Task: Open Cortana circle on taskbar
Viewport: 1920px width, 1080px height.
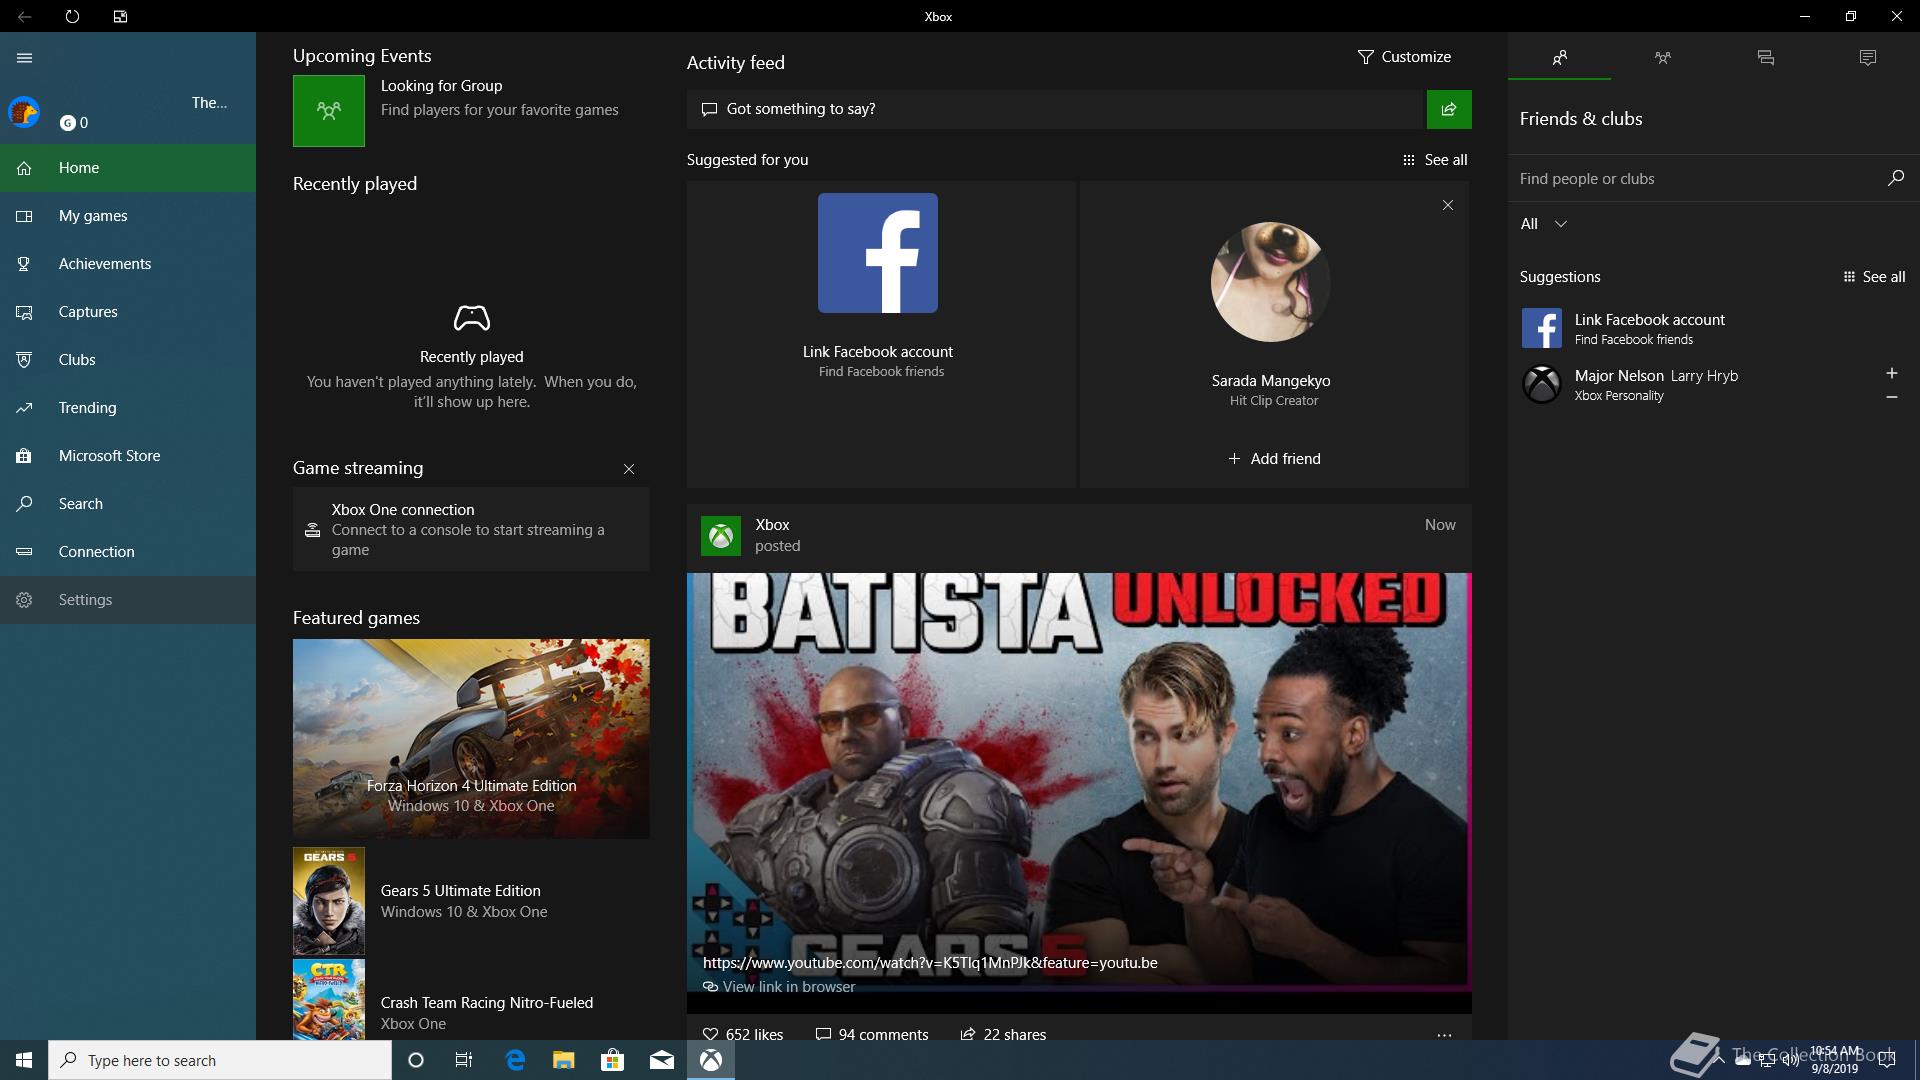Action: point(416,1060)
